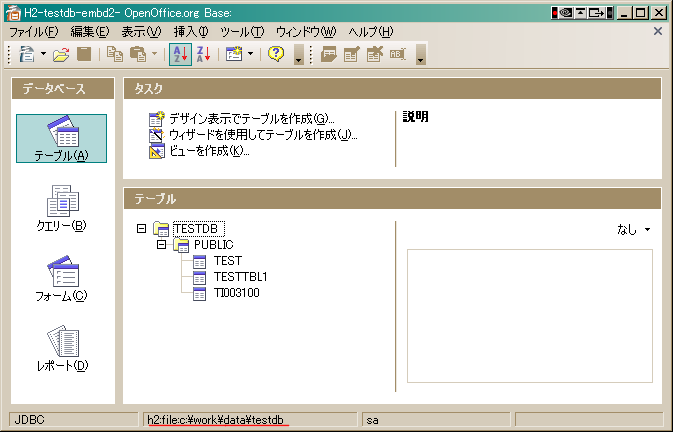Viewport: 673px width, 432px height.
Task: Open the 挿入(I) menu
Action: (191, 32)
